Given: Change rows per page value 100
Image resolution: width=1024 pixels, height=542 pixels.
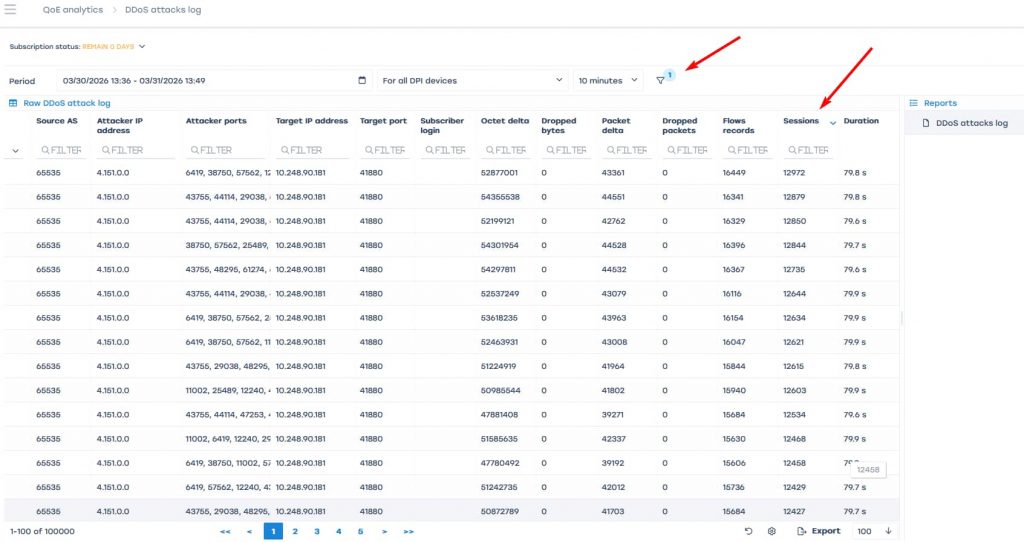Looking at the screenshot, I should tap(864, 531).
